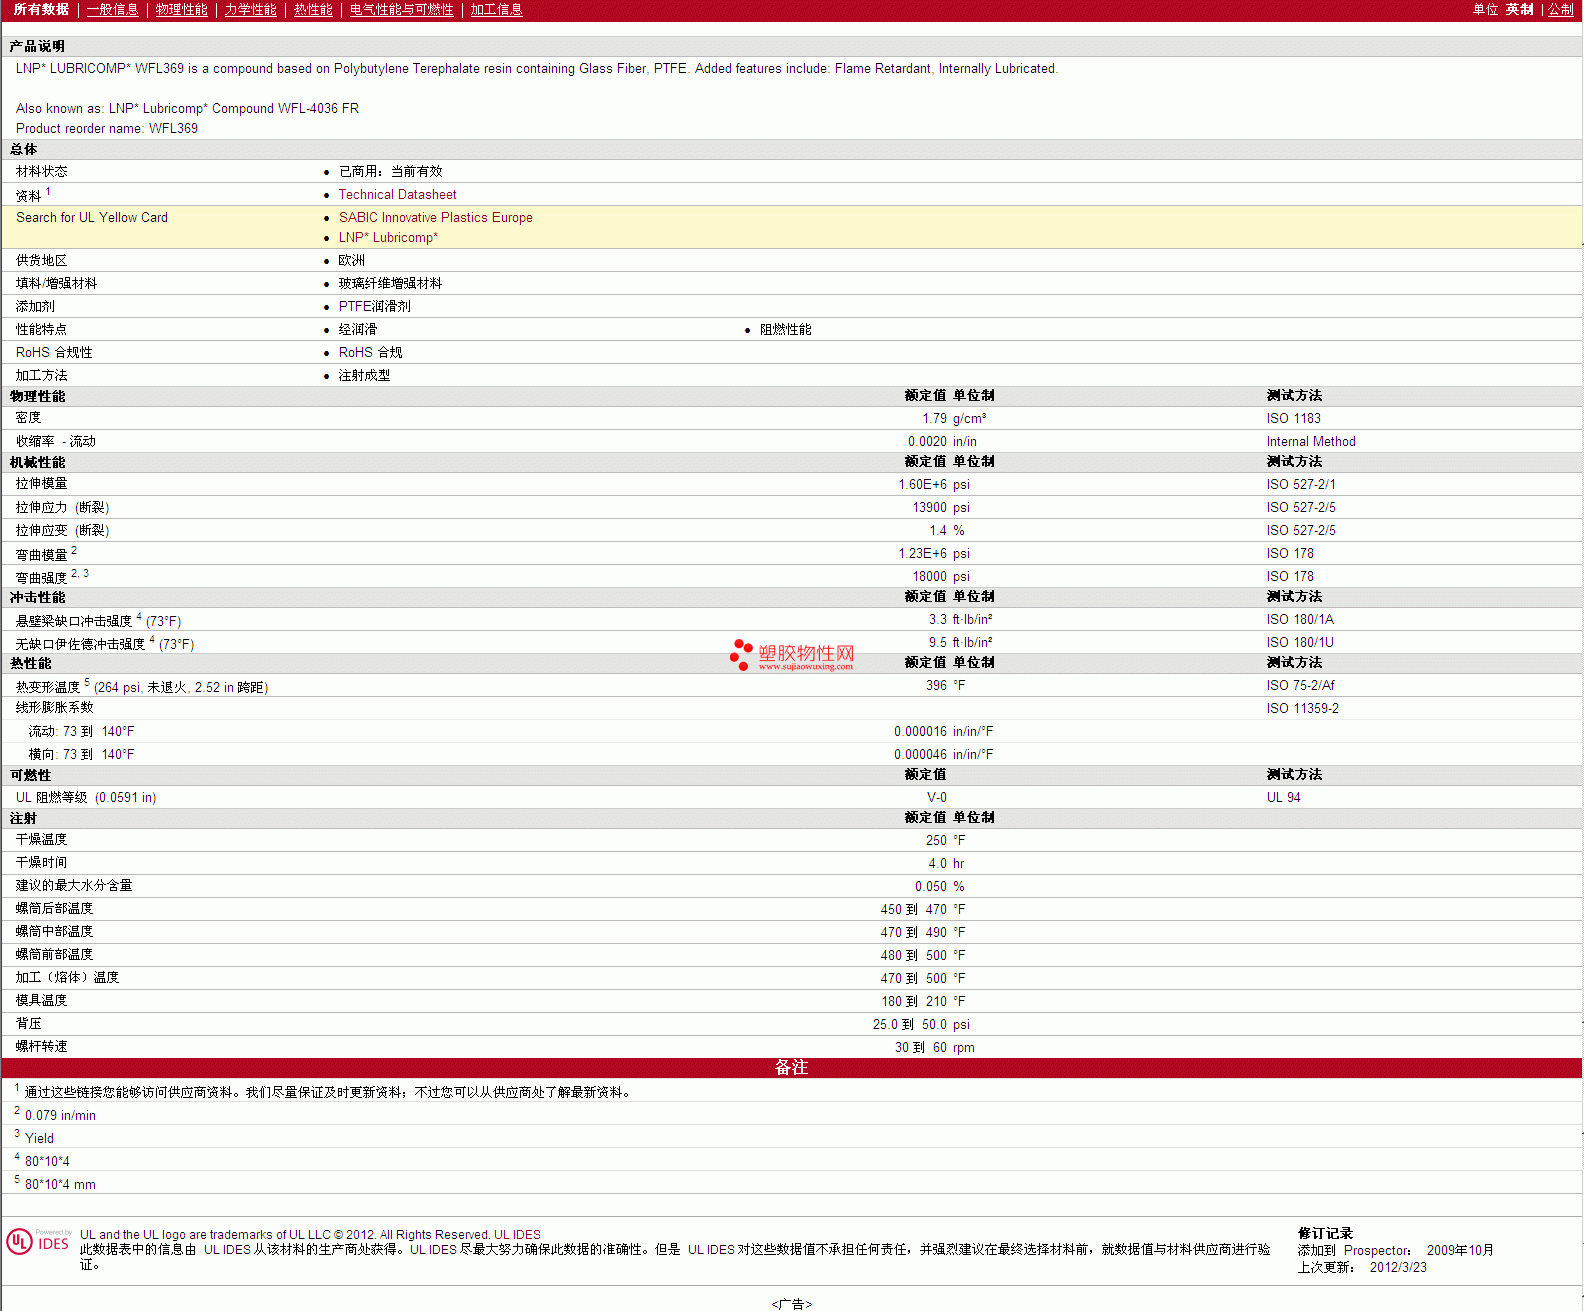This screenshot has width=1584, height=1311.
Task: Click the 18000 psi flexural strength value
Action: click(x=929, y=577)
